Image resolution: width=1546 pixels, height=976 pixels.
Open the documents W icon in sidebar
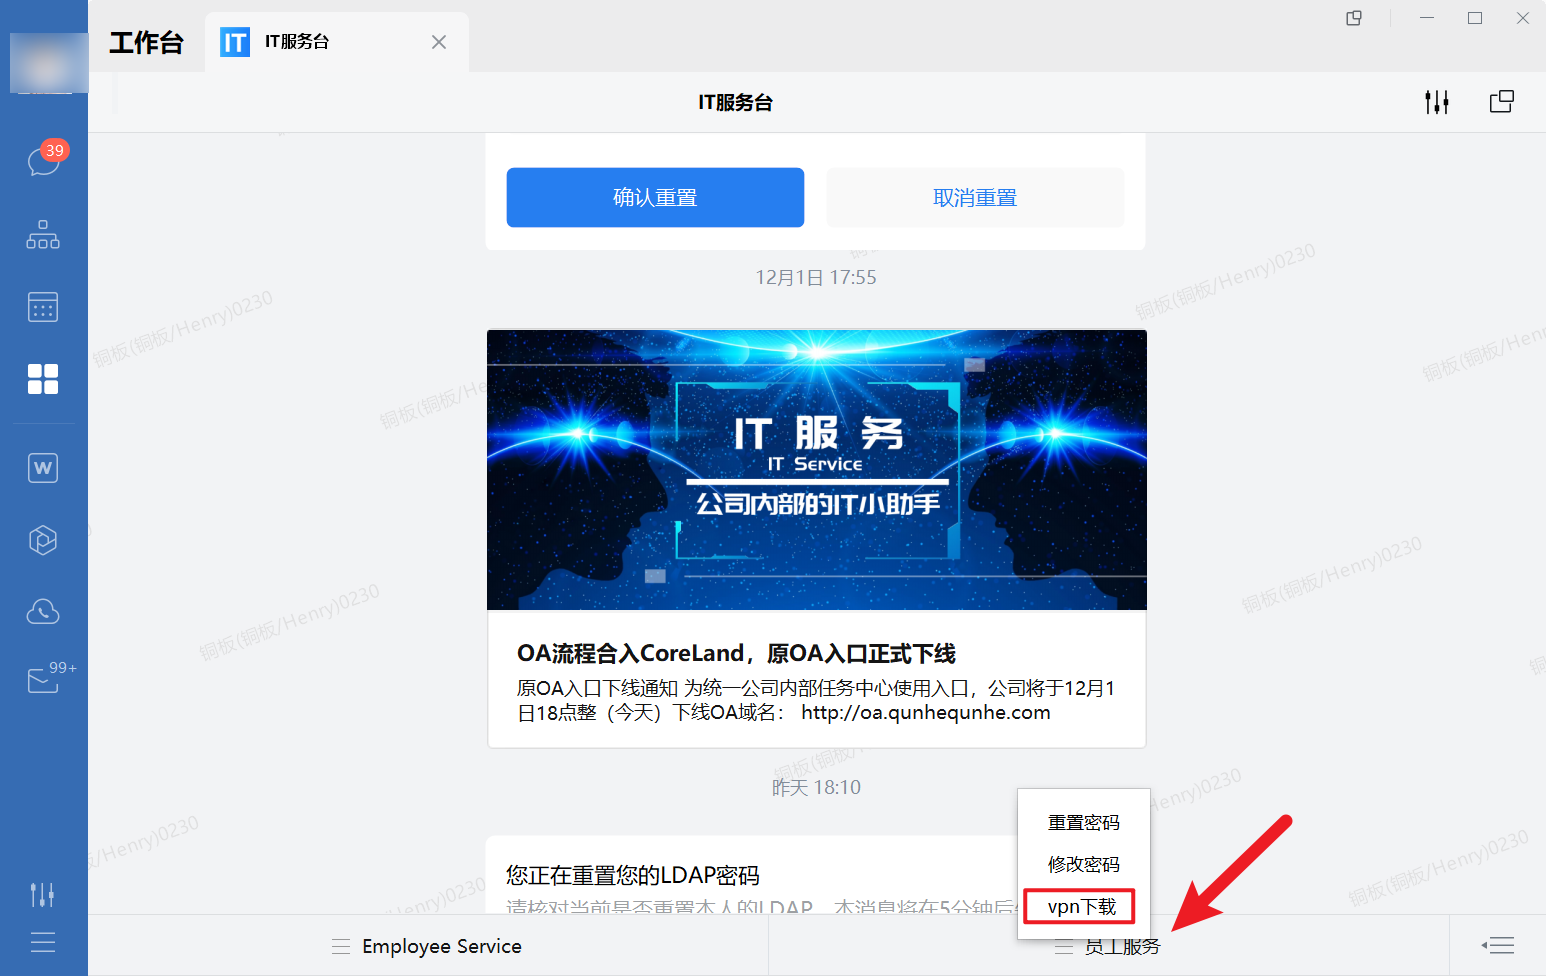(x=43, y=468)
